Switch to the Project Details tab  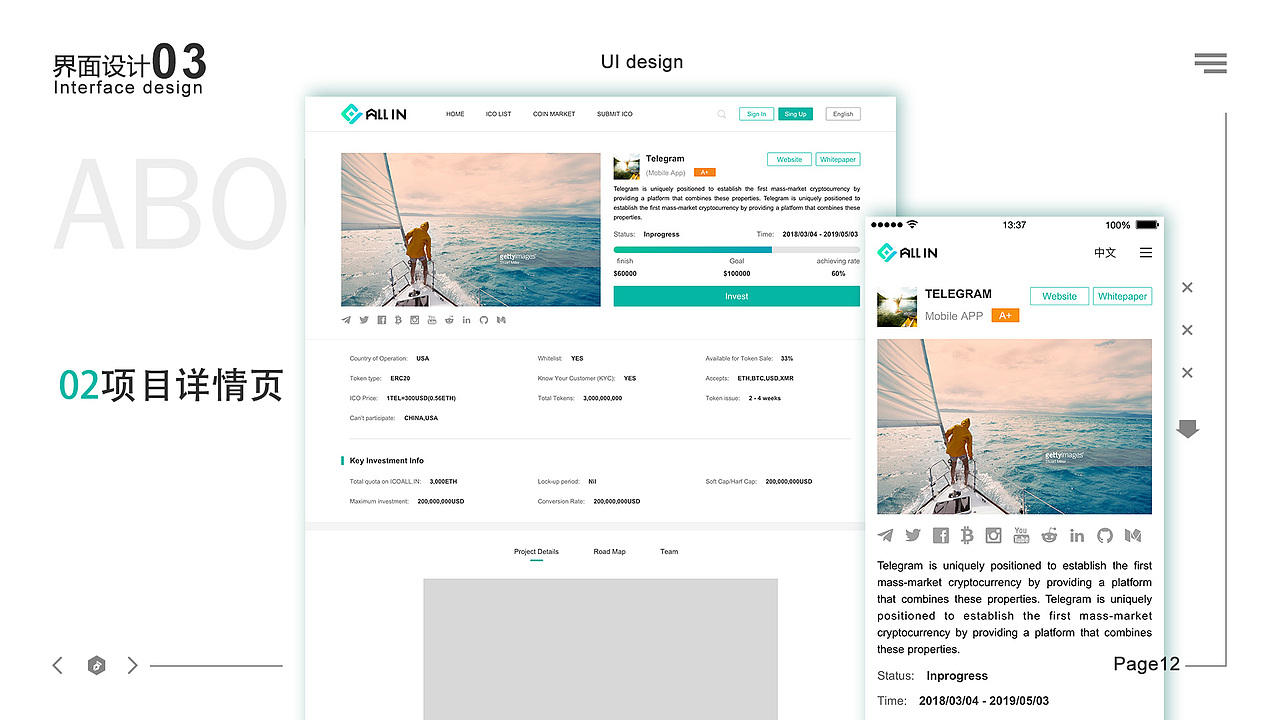(x=536, y=552)
